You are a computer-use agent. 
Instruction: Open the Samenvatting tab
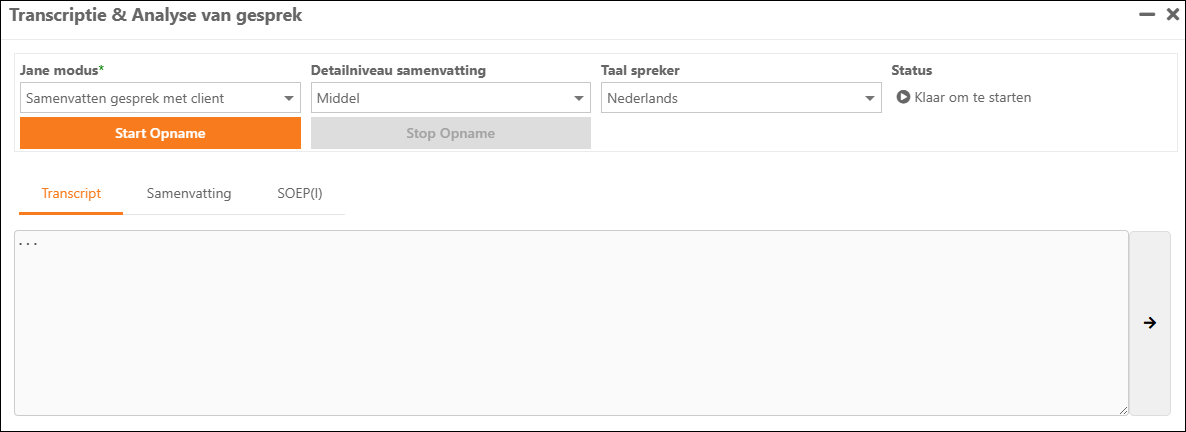coord(189,194)
